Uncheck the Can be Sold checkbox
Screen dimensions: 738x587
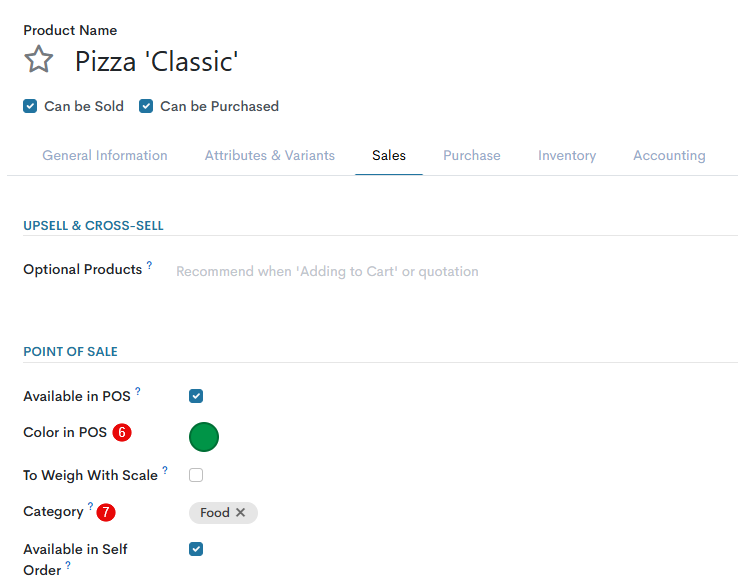click(30, 106)
